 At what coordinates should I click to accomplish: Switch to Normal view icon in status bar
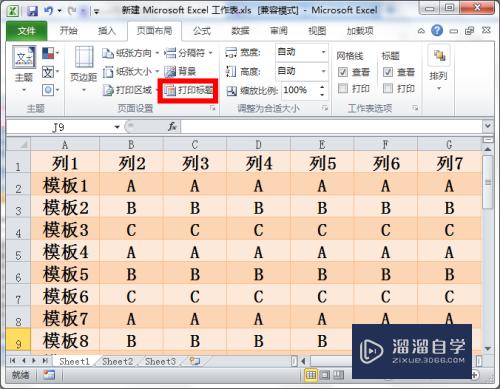[x=311, y=375]
